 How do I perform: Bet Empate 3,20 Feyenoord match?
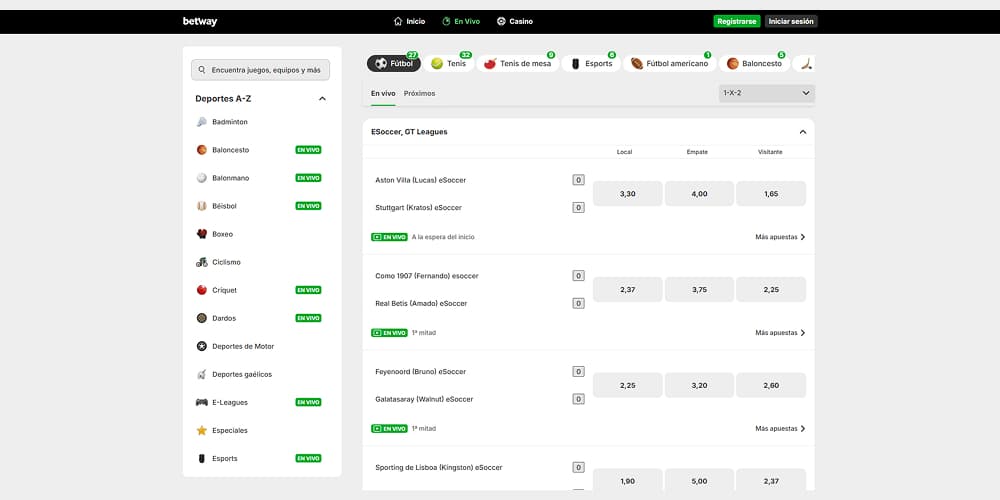tap(699, 385)
